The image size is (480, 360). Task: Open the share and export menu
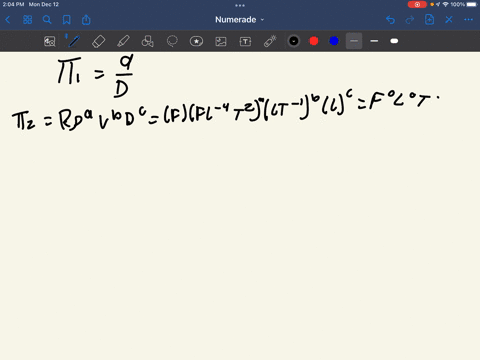[86, 20]
